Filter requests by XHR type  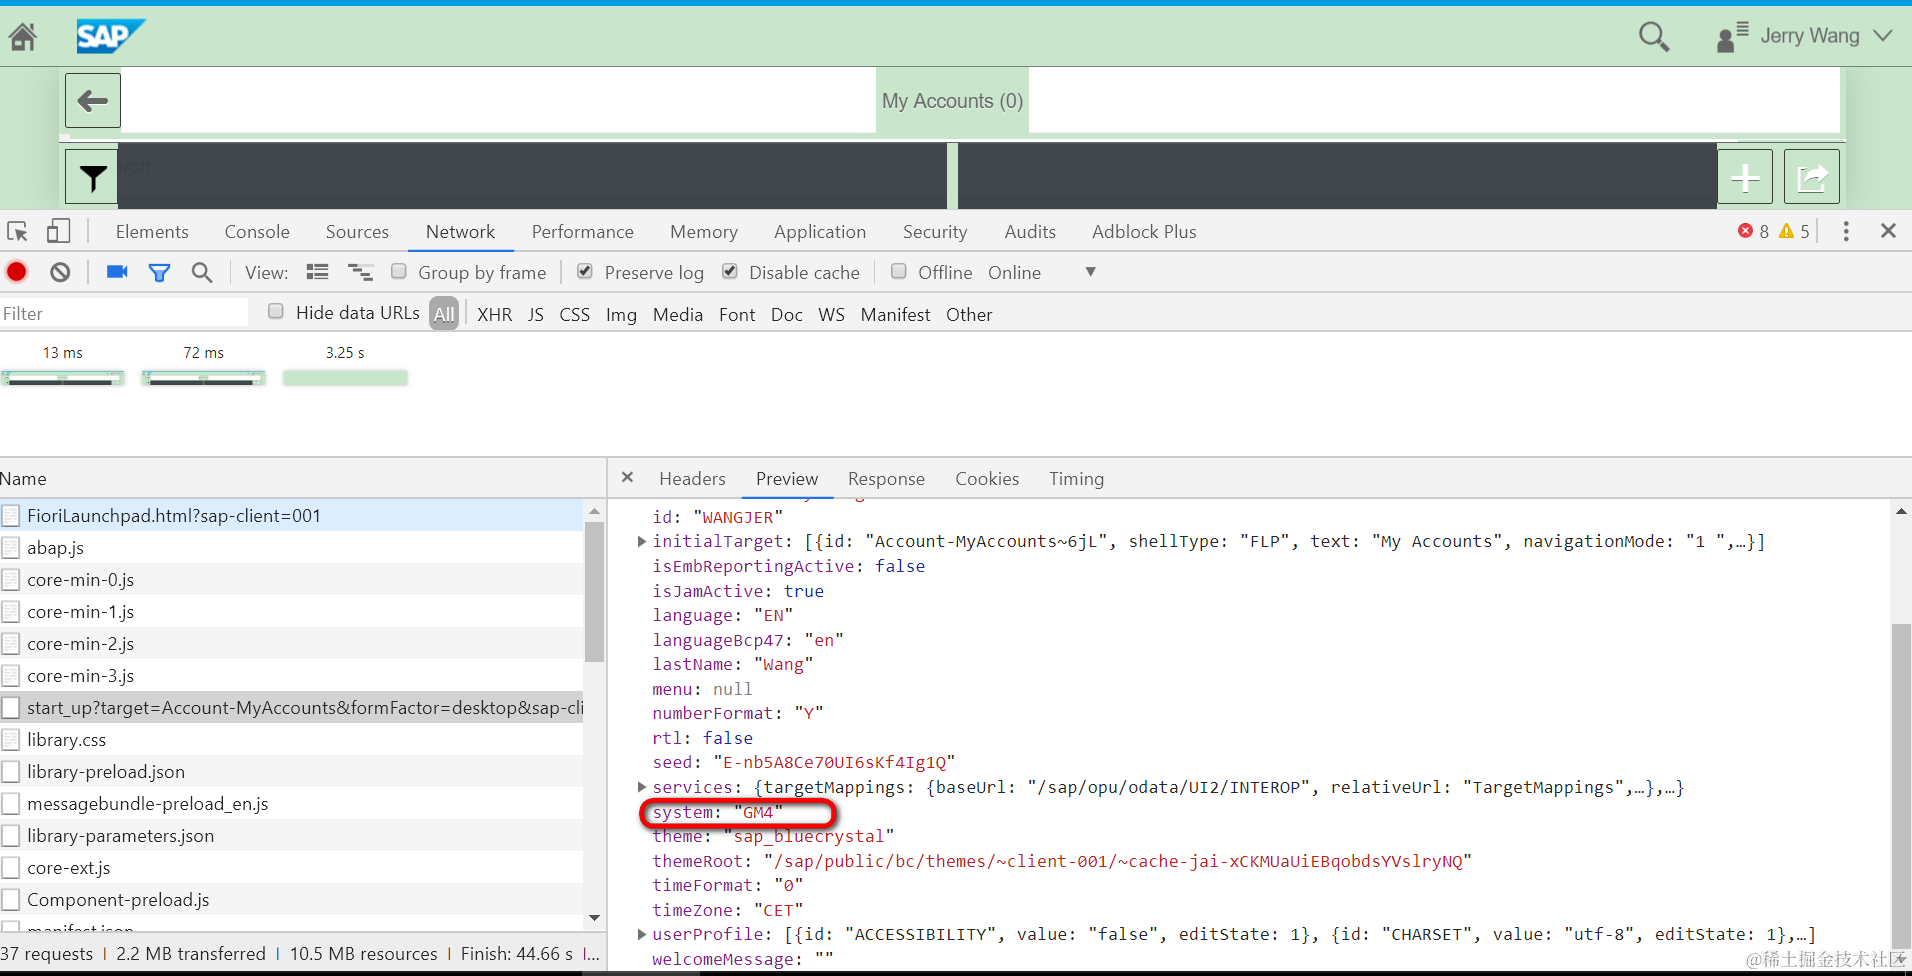[x=494, y=314]
